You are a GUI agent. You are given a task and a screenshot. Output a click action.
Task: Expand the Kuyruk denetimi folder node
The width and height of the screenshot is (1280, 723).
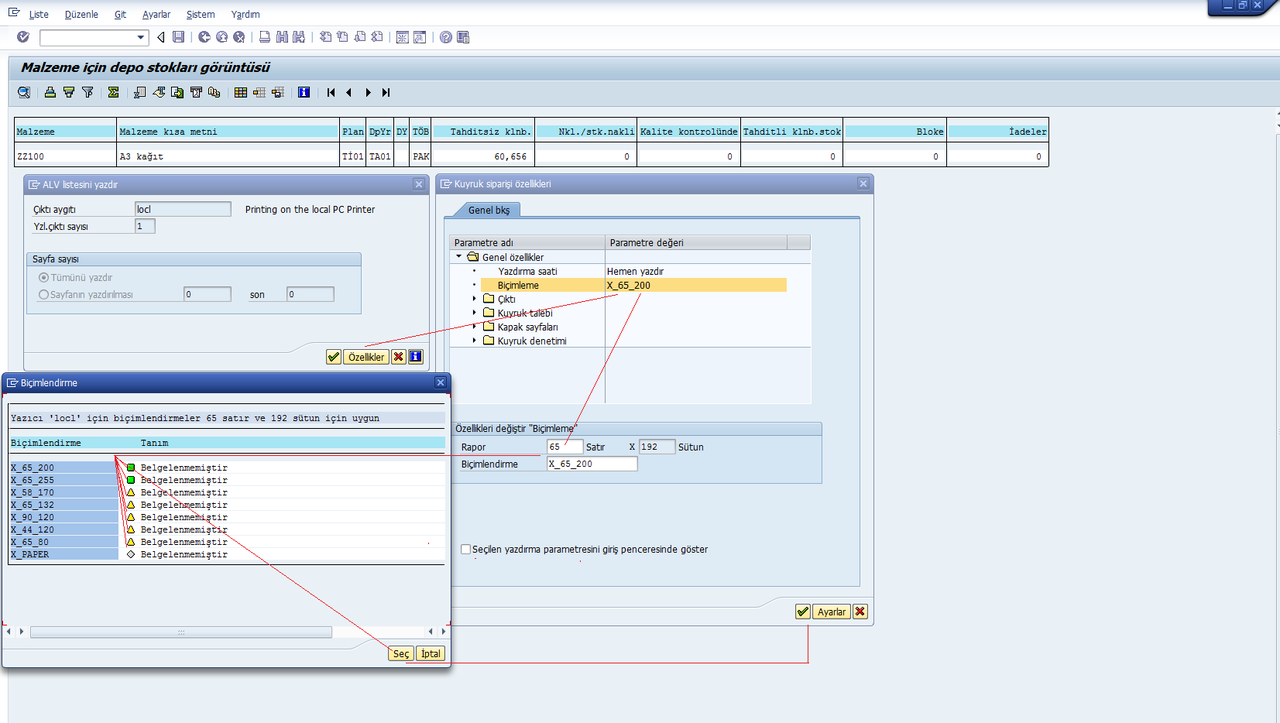475,341
